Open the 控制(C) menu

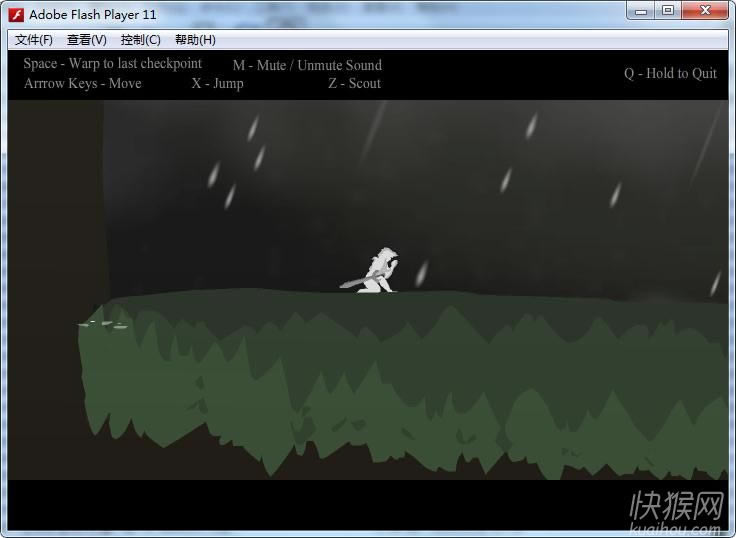[x=140, y=40]
